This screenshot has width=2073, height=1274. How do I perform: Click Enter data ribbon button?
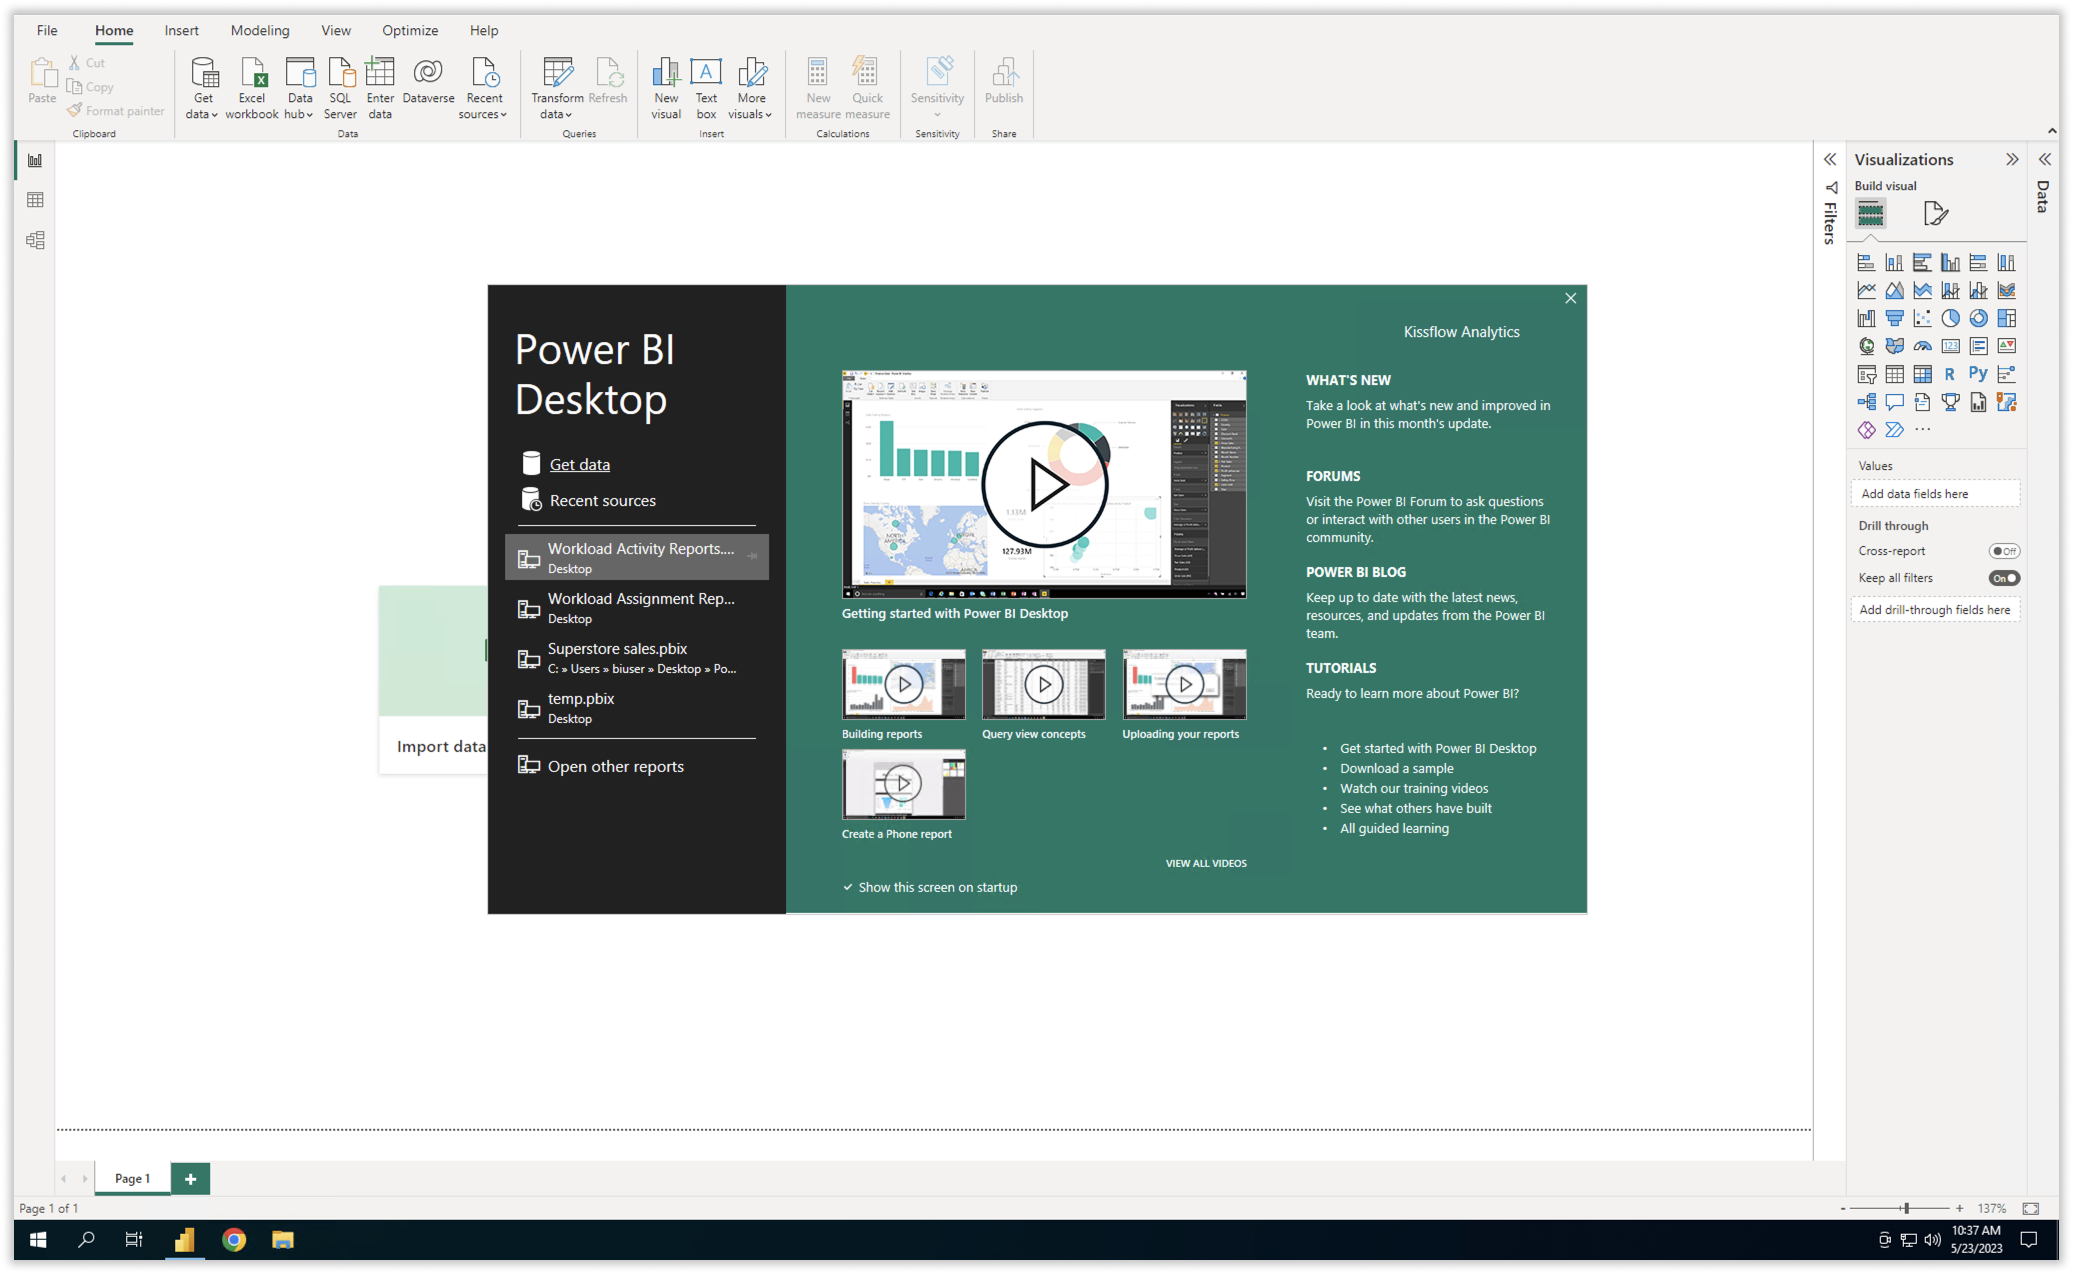[x=380, y=88]
